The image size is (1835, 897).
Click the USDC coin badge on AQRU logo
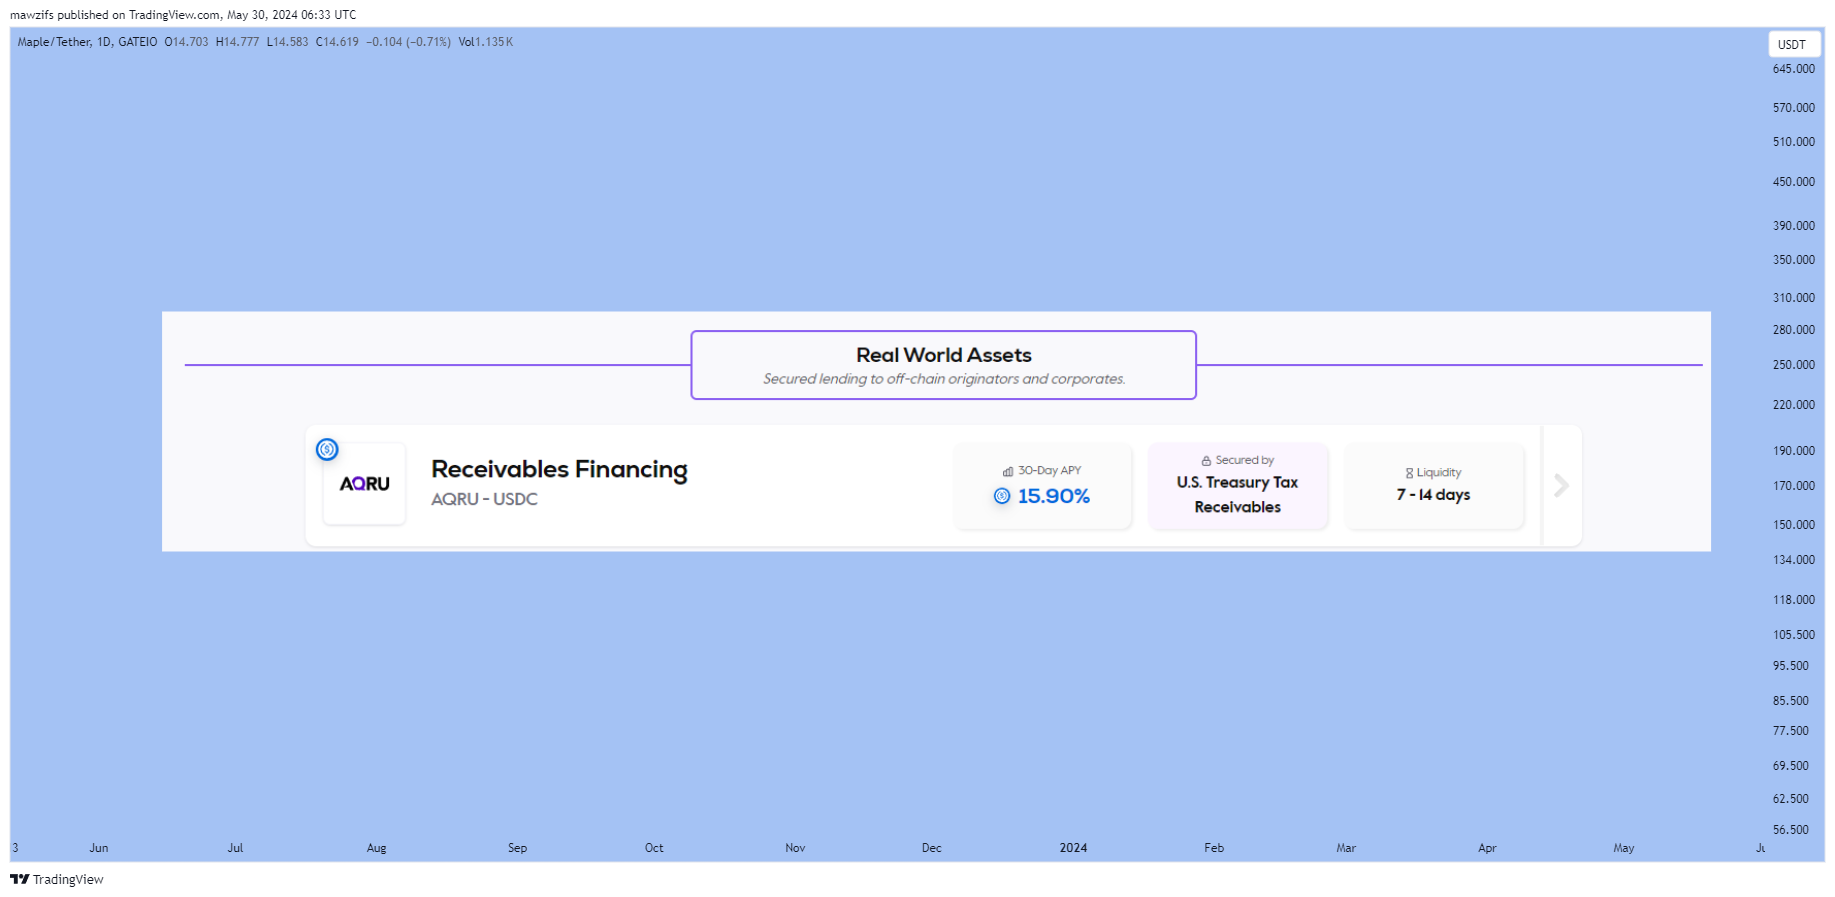(x=327, y=449)
